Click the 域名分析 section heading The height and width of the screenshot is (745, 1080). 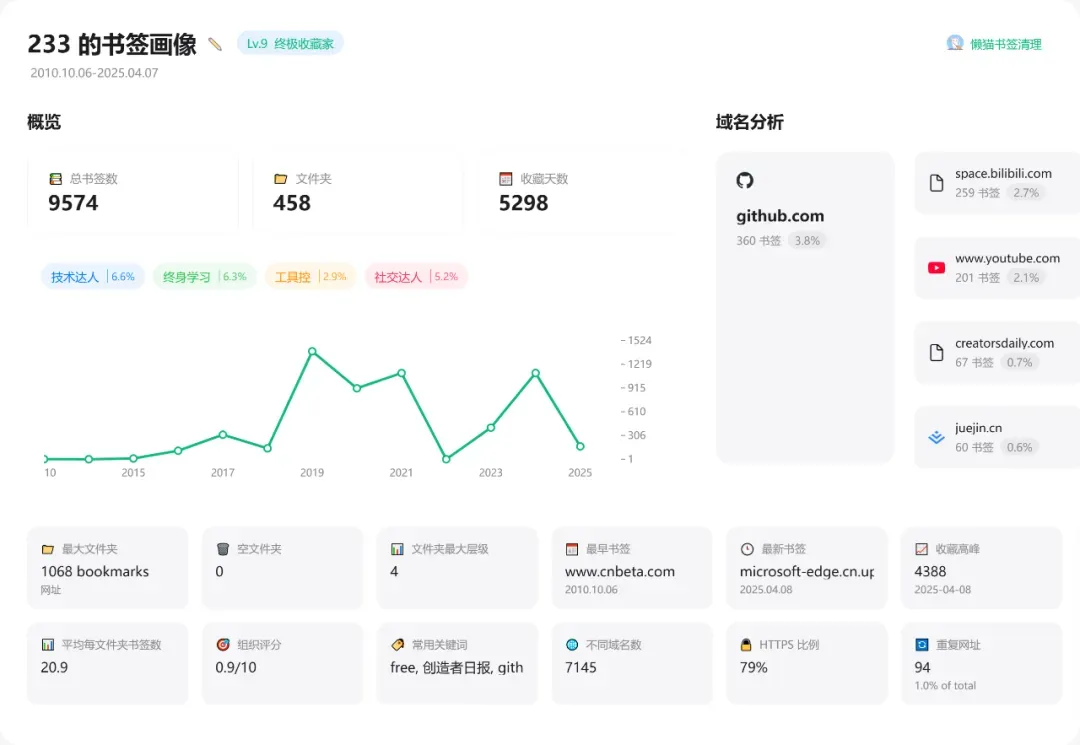749,123
